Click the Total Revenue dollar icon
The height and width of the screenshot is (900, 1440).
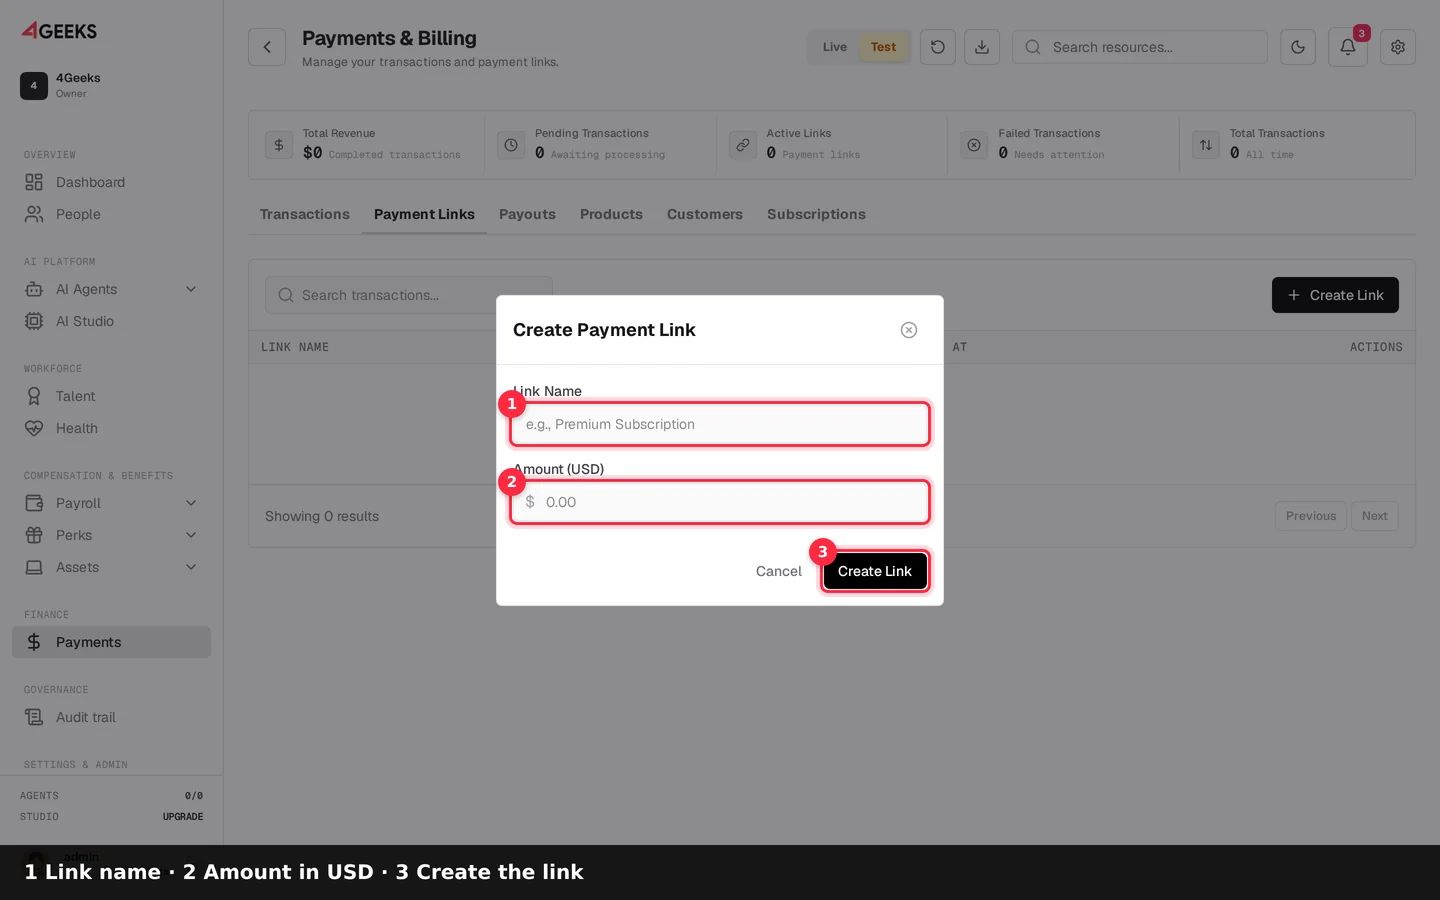click(x=279, y=145)
